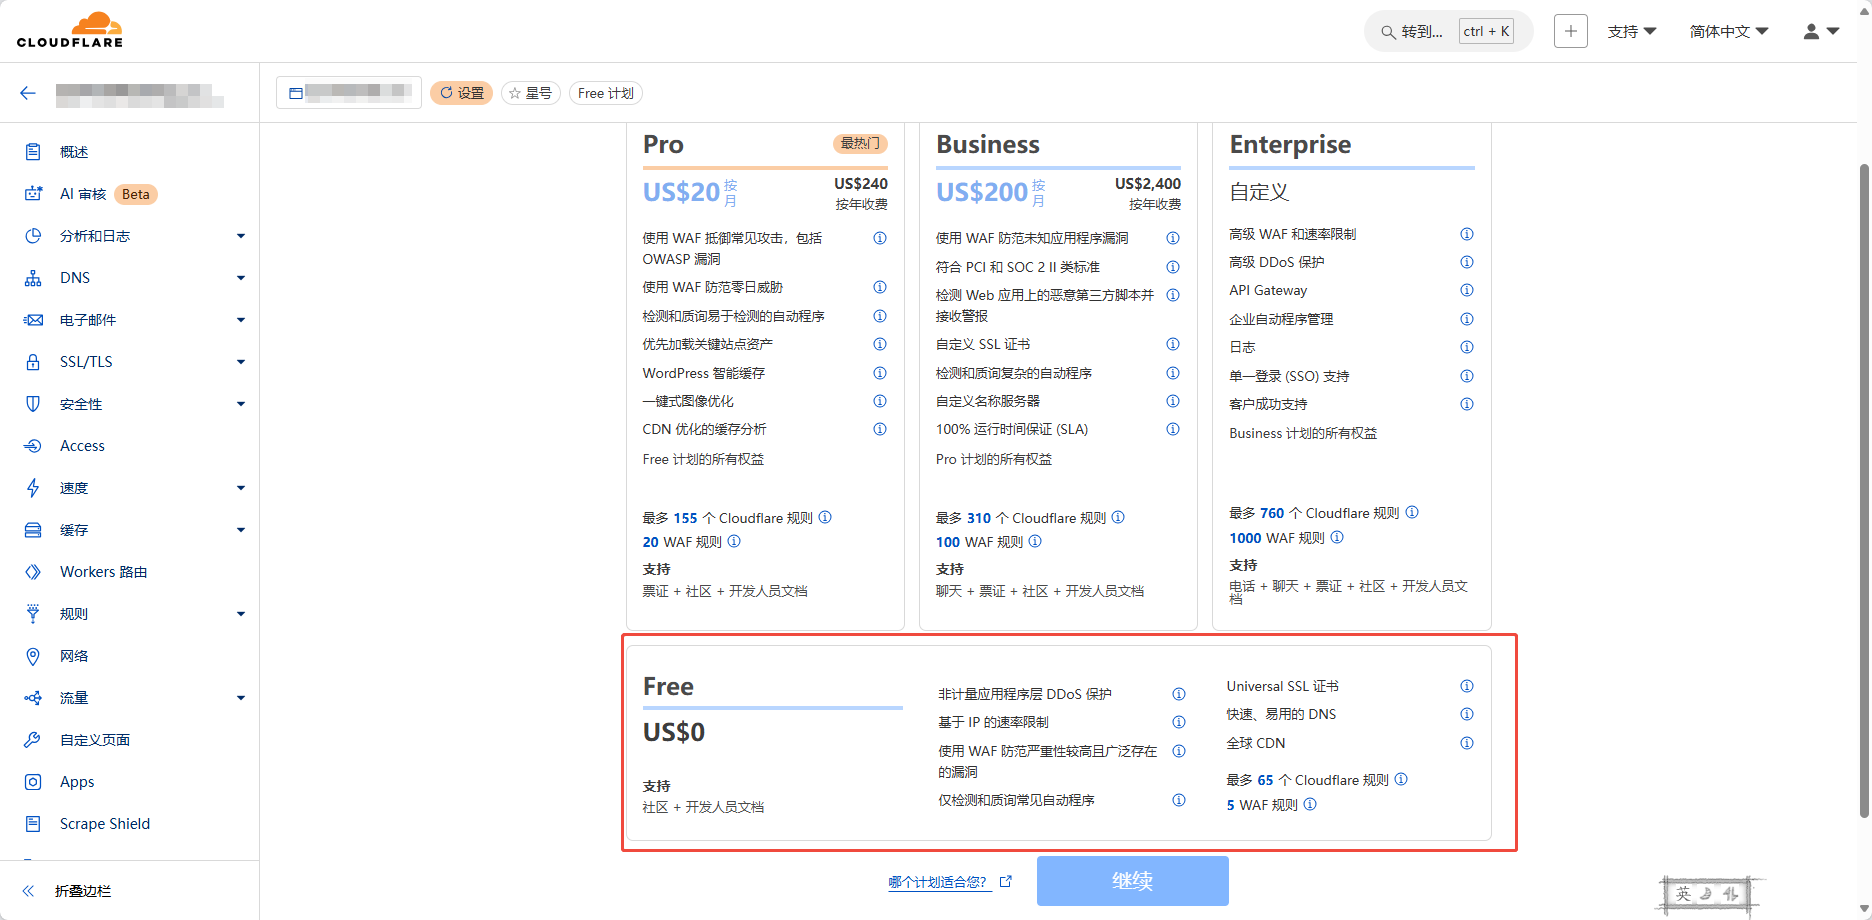Click the 继续 continue button
The width and height of the screenshot is (1872, 920).
tap(1133, 881)
